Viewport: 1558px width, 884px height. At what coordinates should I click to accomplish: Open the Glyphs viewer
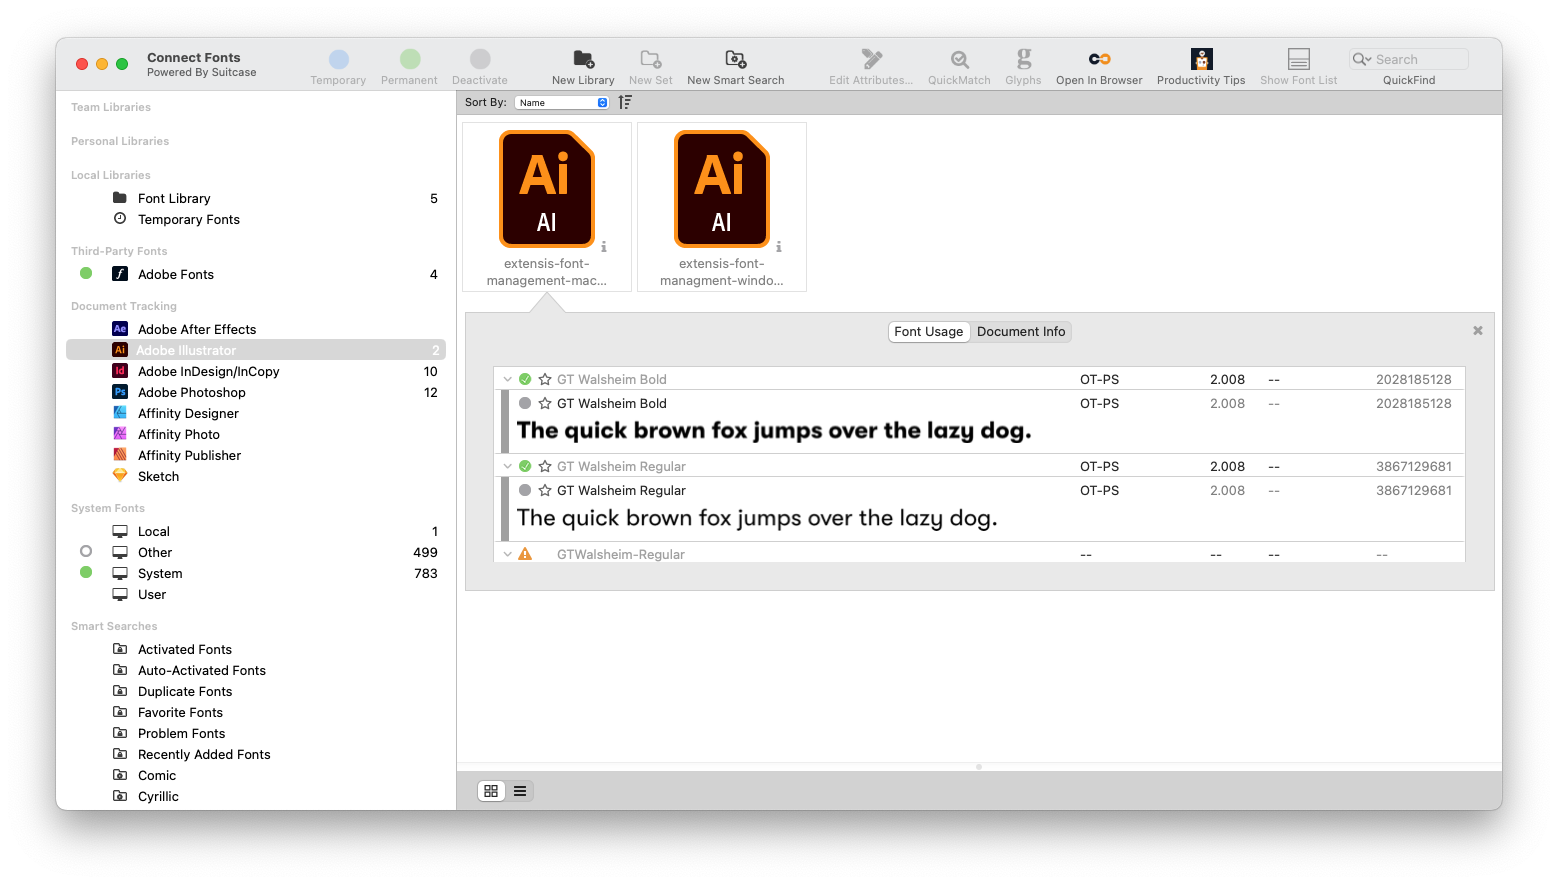pyautogui.click(x=1023, y=60)
